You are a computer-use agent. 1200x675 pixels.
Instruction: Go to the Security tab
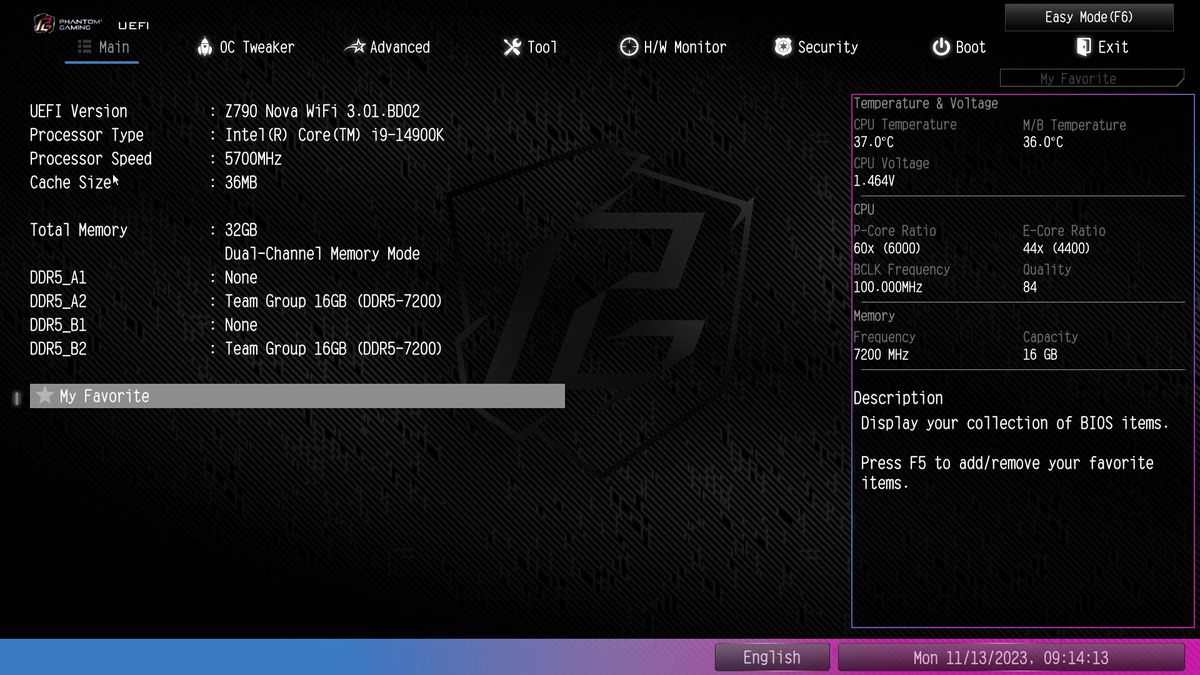[x=816, y=47]
